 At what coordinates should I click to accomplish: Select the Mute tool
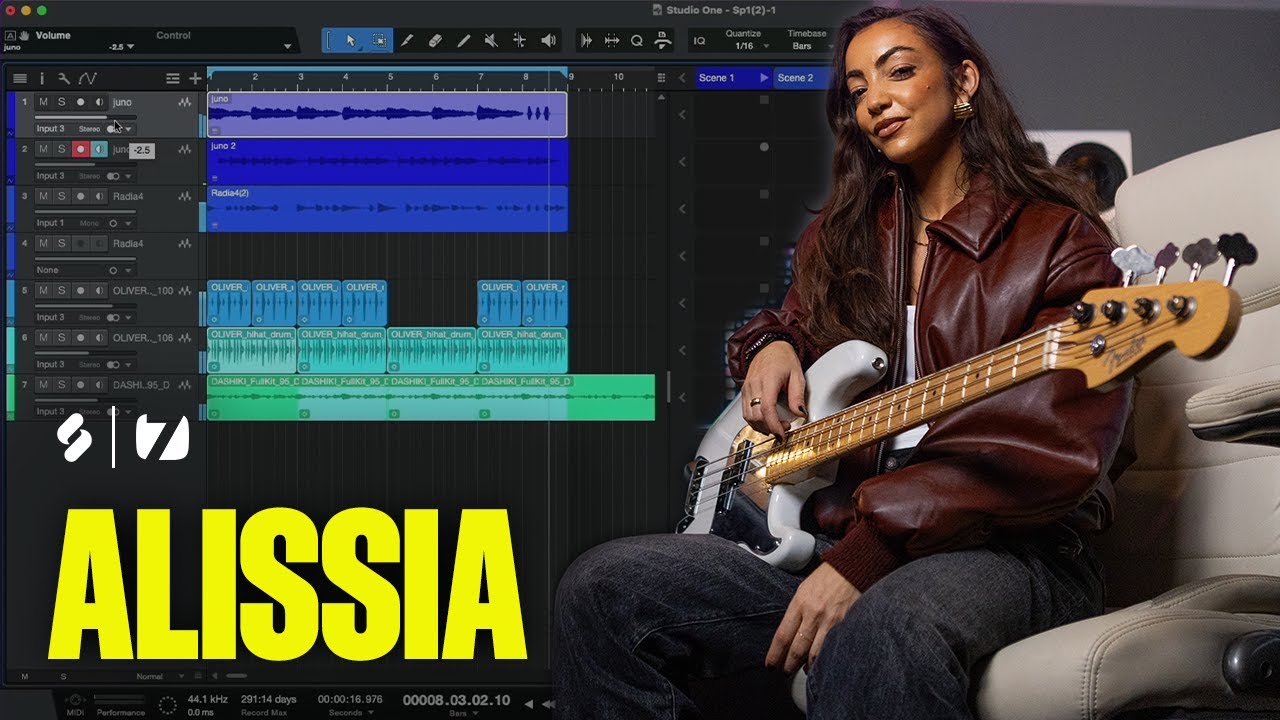pyautogui.click(x=491, y=41)
